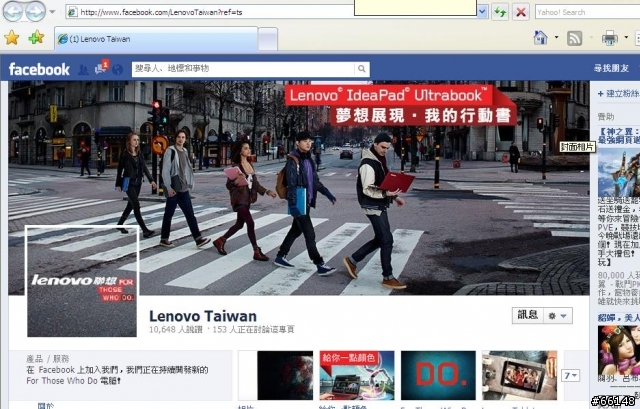This screenshot has width=640, height=409.
Task: Click the Home page icon in toolbar
Action: point(540,38)
